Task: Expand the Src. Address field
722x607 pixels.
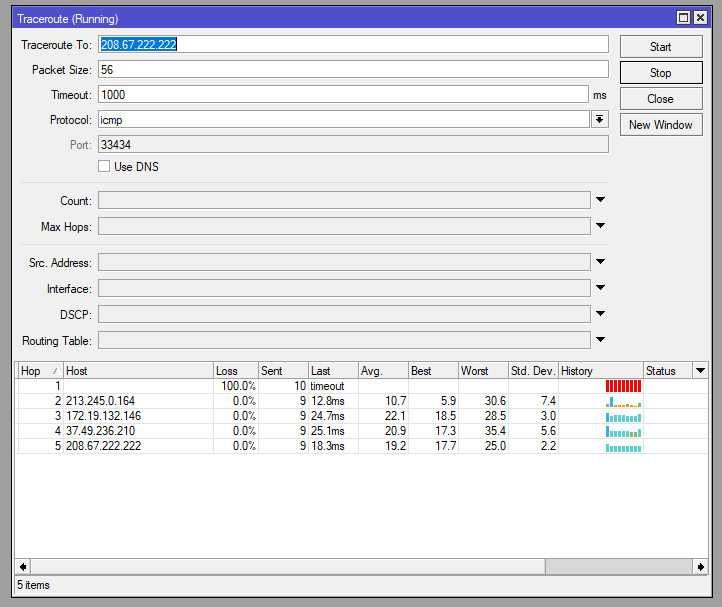Action: click(600, 262)
